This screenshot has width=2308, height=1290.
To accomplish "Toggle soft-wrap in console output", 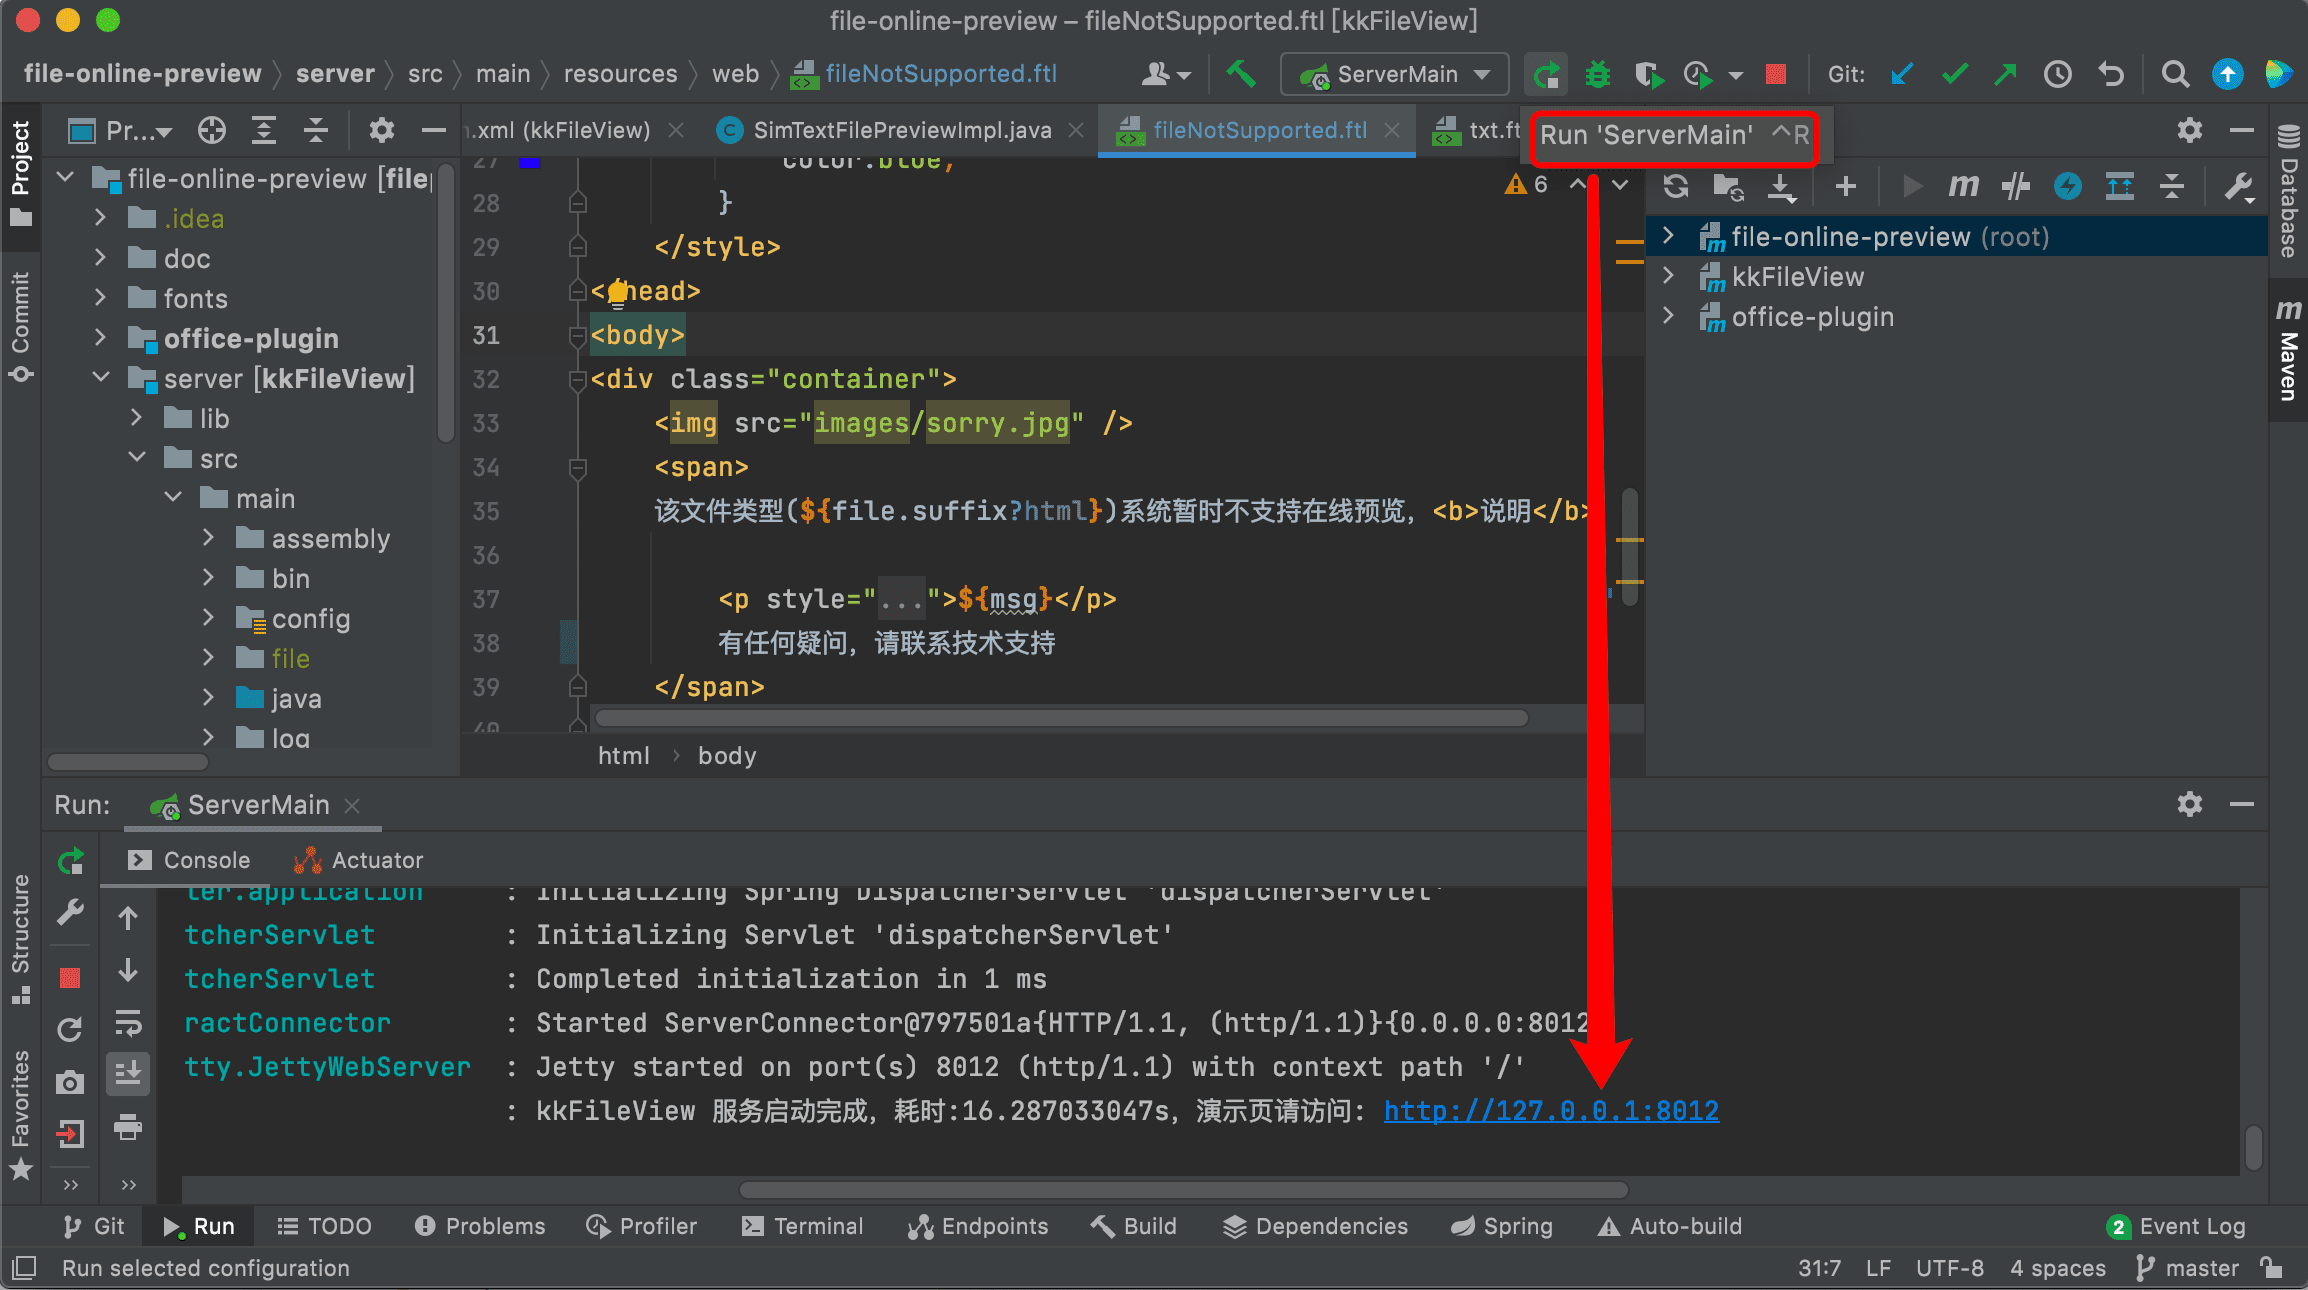I will coord(128,1023).
